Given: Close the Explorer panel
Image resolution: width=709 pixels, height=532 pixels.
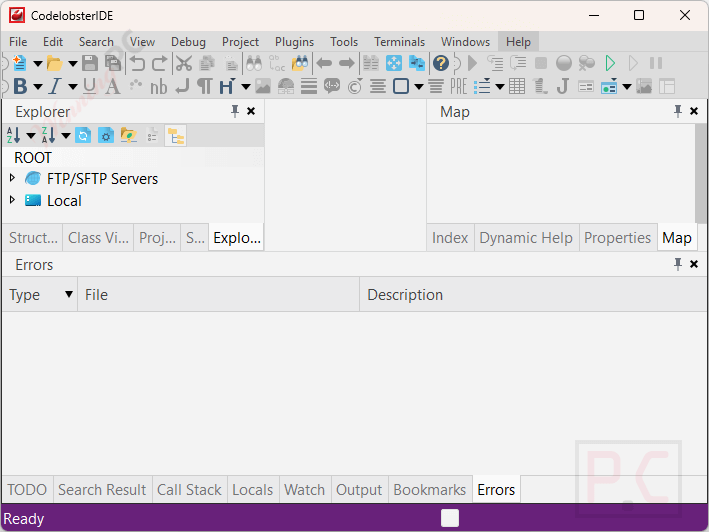Looking at the screenshot, I should 251,111.
